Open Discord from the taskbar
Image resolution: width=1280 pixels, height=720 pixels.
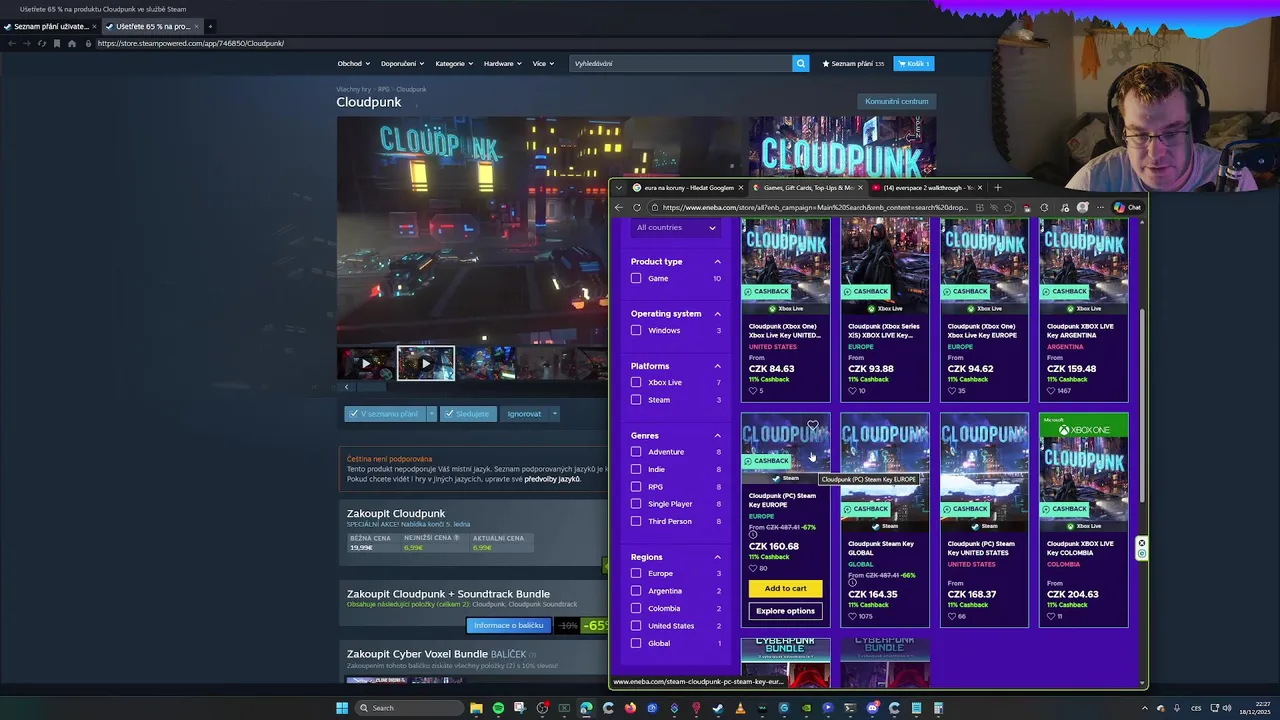point(872,708)
